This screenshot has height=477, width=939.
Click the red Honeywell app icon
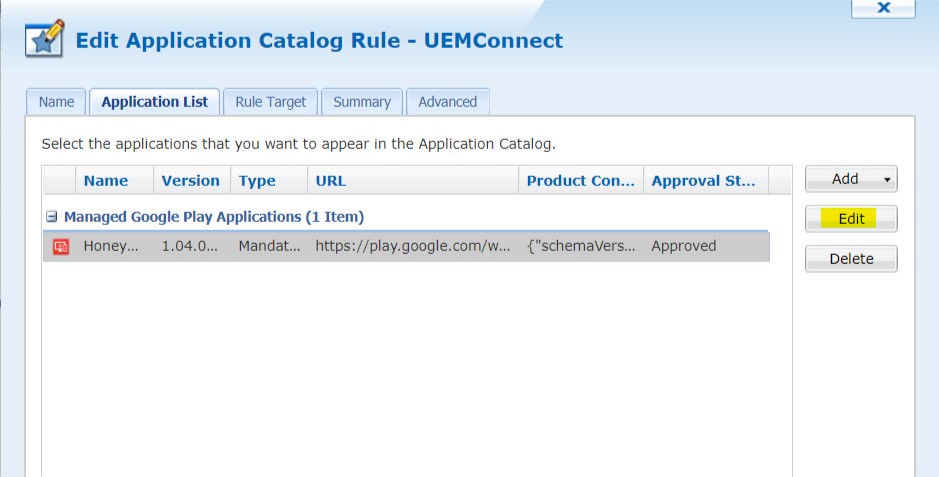pyautogui.click(x=61, y=247)
